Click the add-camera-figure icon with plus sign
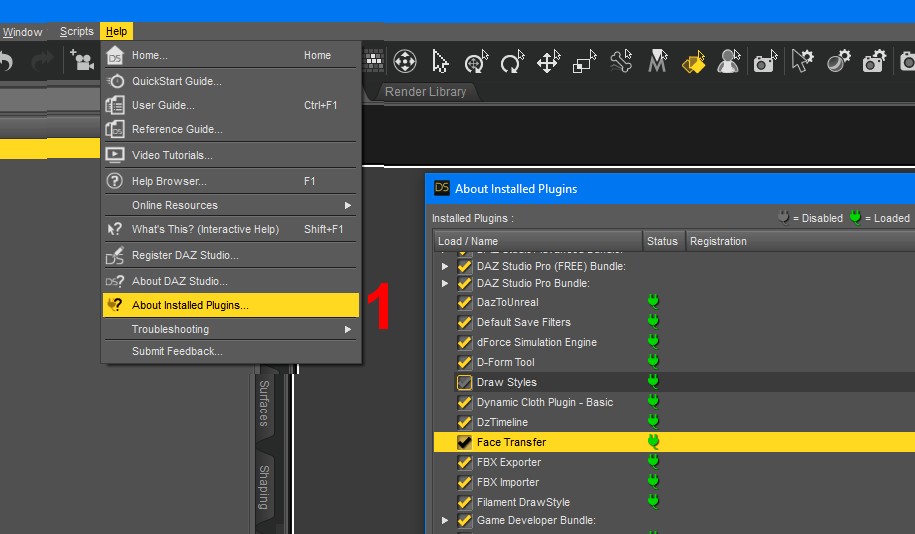The width and height of the screenshot is (915, 534). coord(82,61)
